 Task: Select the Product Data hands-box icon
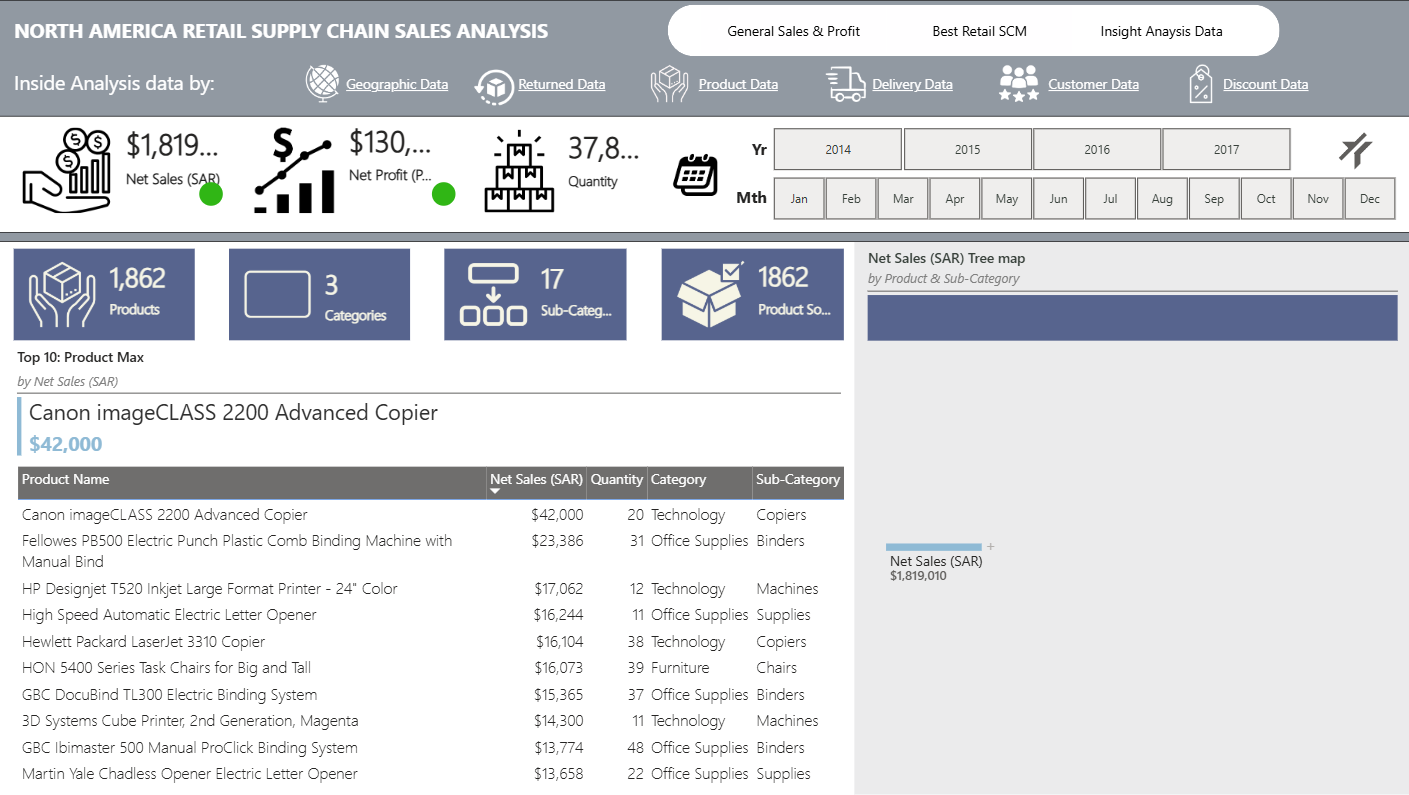670,84
